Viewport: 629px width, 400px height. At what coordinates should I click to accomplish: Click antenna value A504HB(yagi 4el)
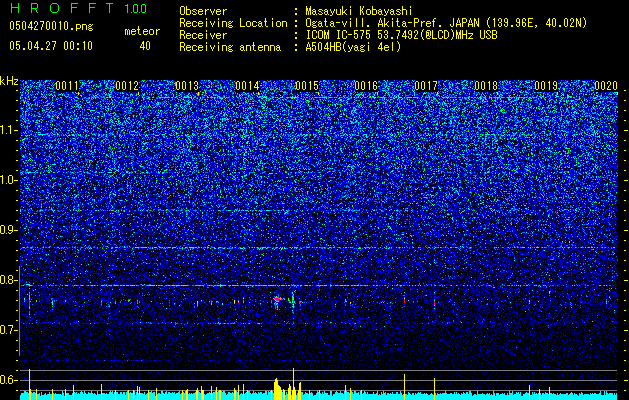pos(353,47)
